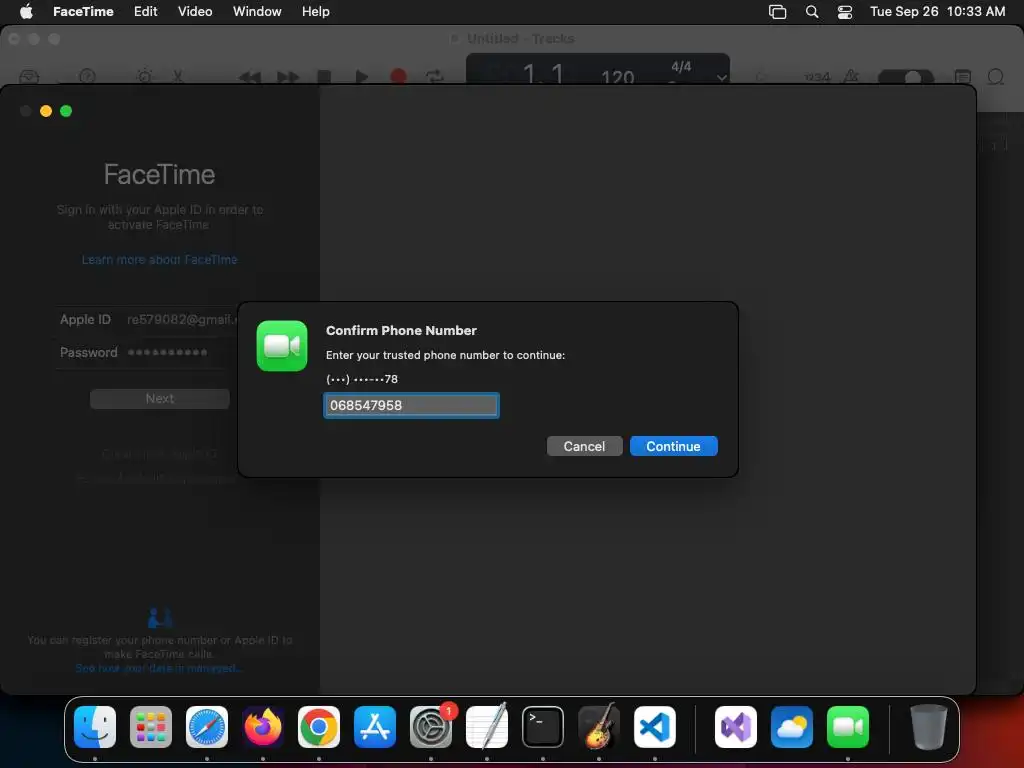Click GarageBand tempo value 120

pos(617,77)
